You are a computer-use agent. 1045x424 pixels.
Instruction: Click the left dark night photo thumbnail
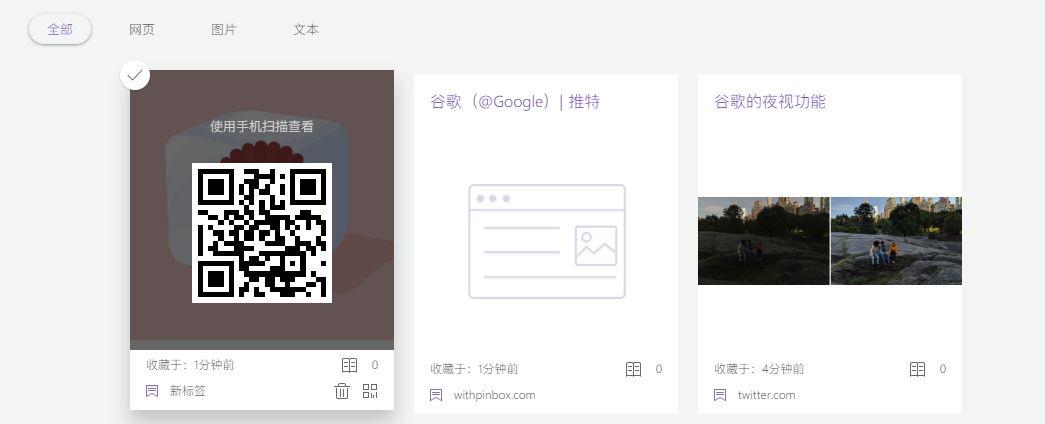click(x=764, y=241)
